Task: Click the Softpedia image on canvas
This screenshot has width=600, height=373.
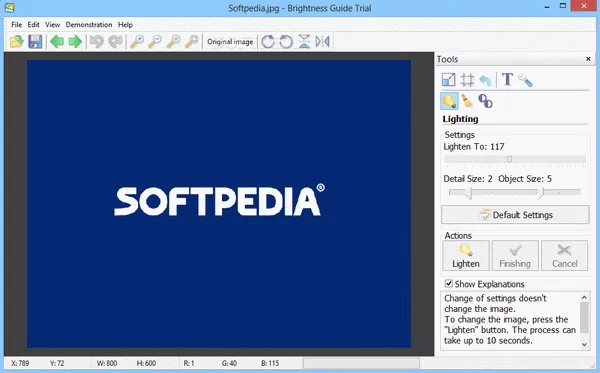Action: coord(219,204)
